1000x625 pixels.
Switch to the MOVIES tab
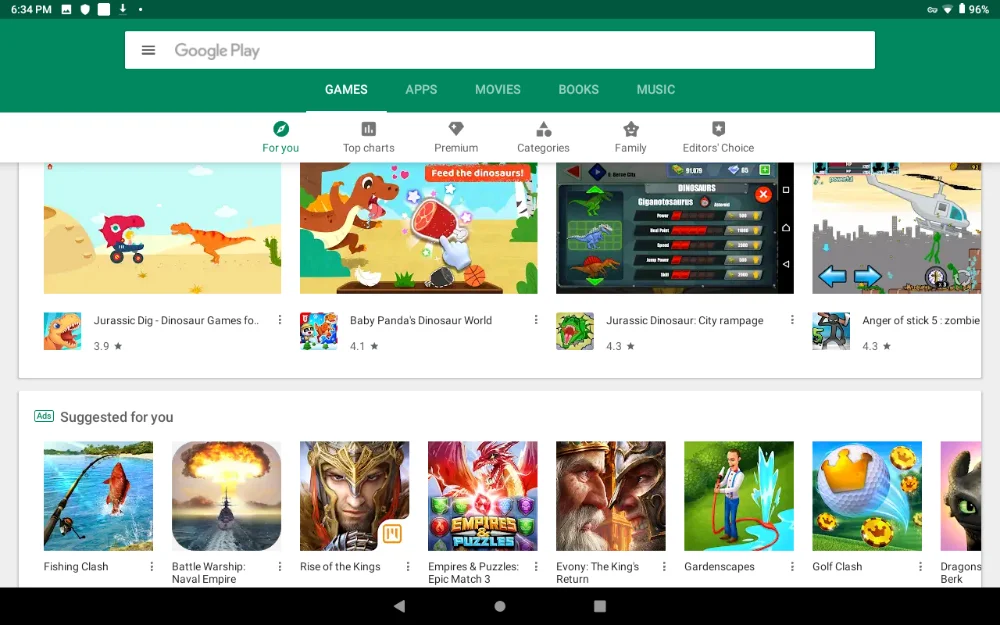497,89
